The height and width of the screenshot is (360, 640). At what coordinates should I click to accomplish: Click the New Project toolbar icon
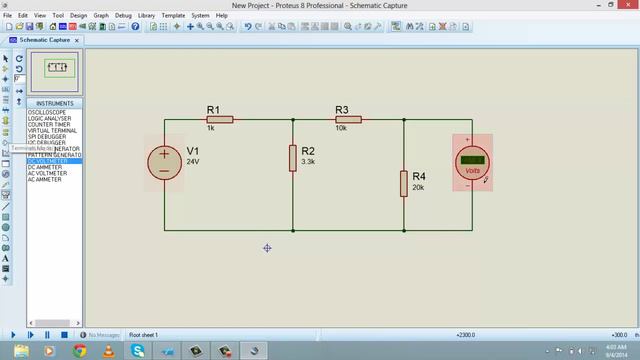click(9, 27)
